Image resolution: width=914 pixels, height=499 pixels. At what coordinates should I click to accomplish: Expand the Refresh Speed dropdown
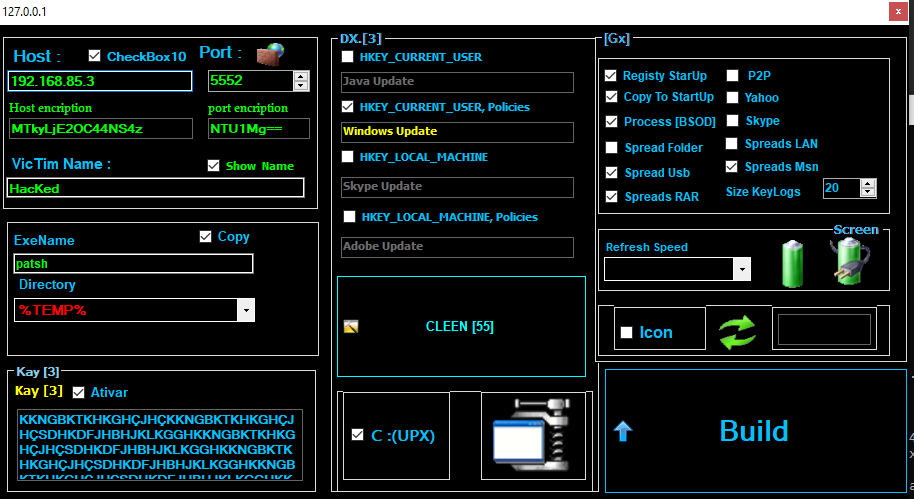[x=741, y=269]
